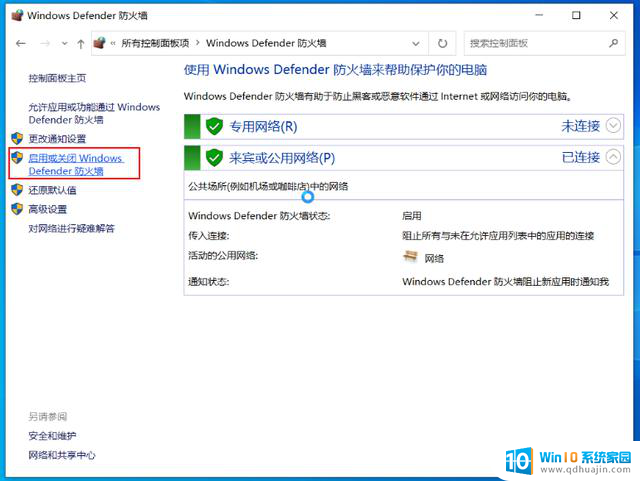Image resolution: width=640 pixels, height=481 pixels.
Task: Click green shield icon of 专用网络
Action: click(214, 127)
